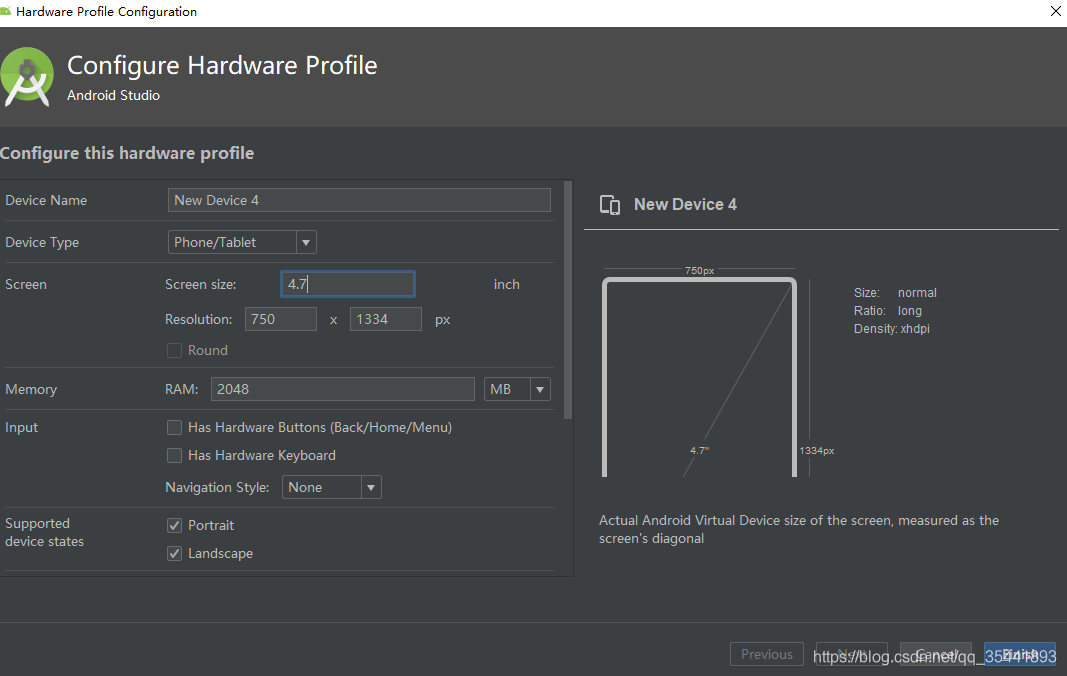The width and height of the screenshot is (1067, 676).
Task: Close the Hardware Profile Configuration window
Action: [x=1055, y=12]
